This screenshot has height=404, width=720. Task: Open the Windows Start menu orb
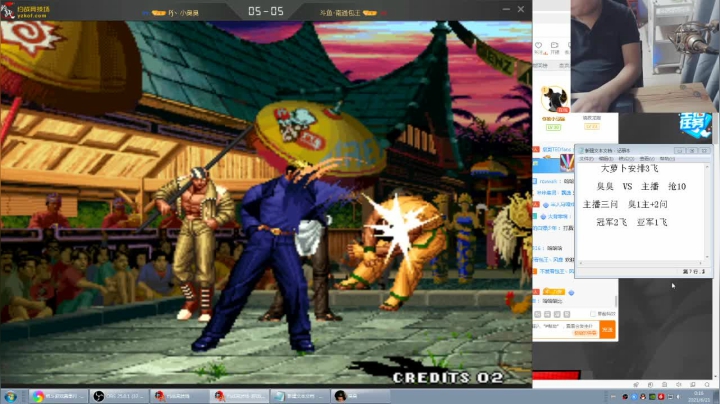tap(10, 396)
